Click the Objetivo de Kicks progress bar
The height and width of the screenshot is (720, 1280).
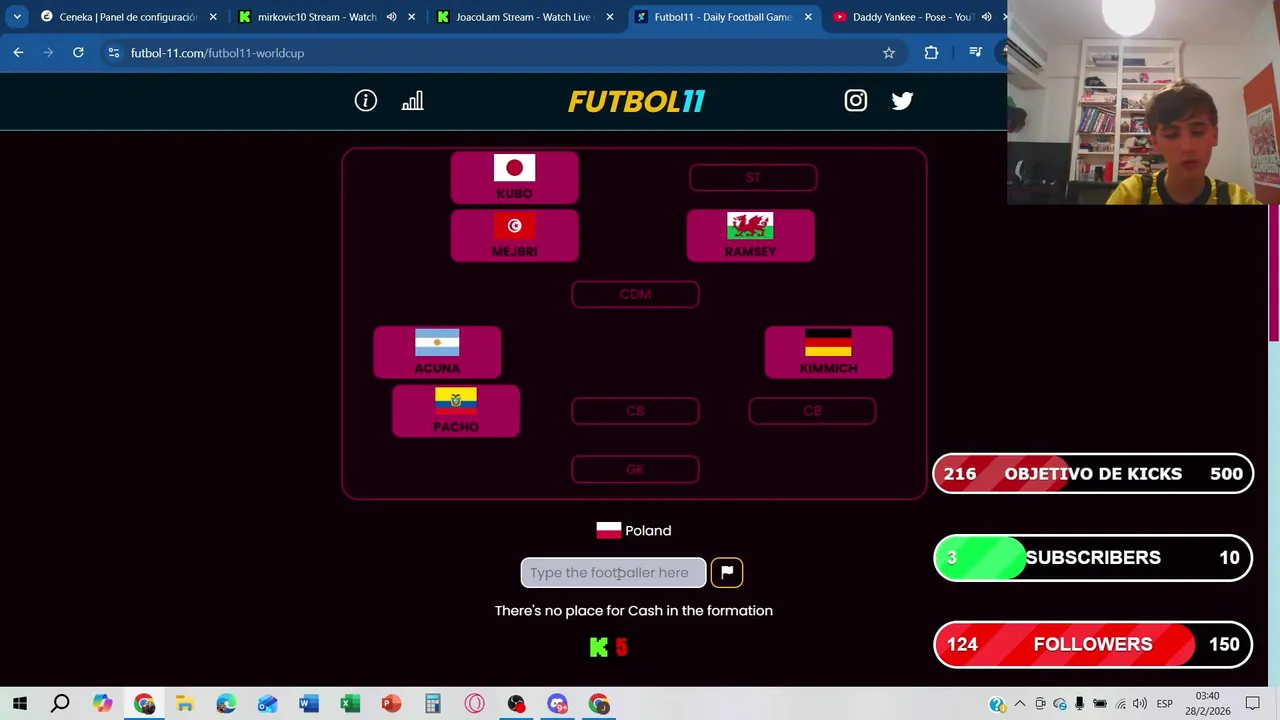(x=1093, y=474)
